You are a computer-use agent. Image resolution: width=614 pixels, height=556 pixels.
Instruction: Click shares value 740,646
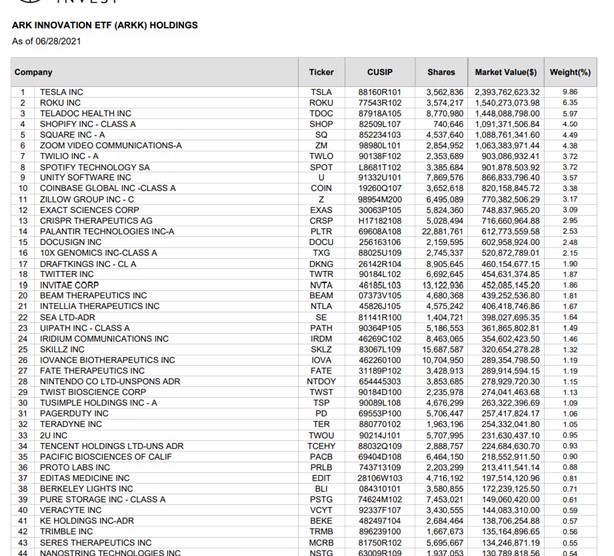(448, 124)
